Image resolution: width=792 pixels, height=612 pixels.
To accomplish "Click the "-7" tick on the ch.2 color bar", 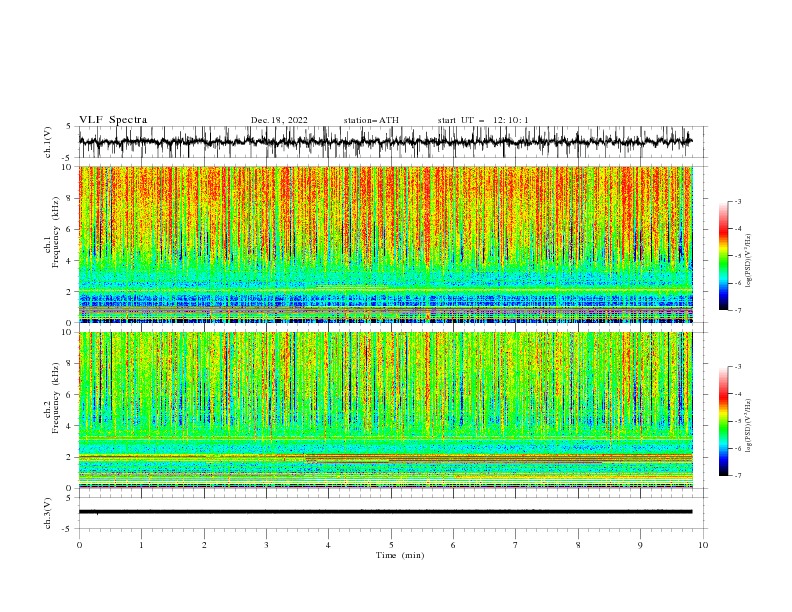I will (737, 475).
